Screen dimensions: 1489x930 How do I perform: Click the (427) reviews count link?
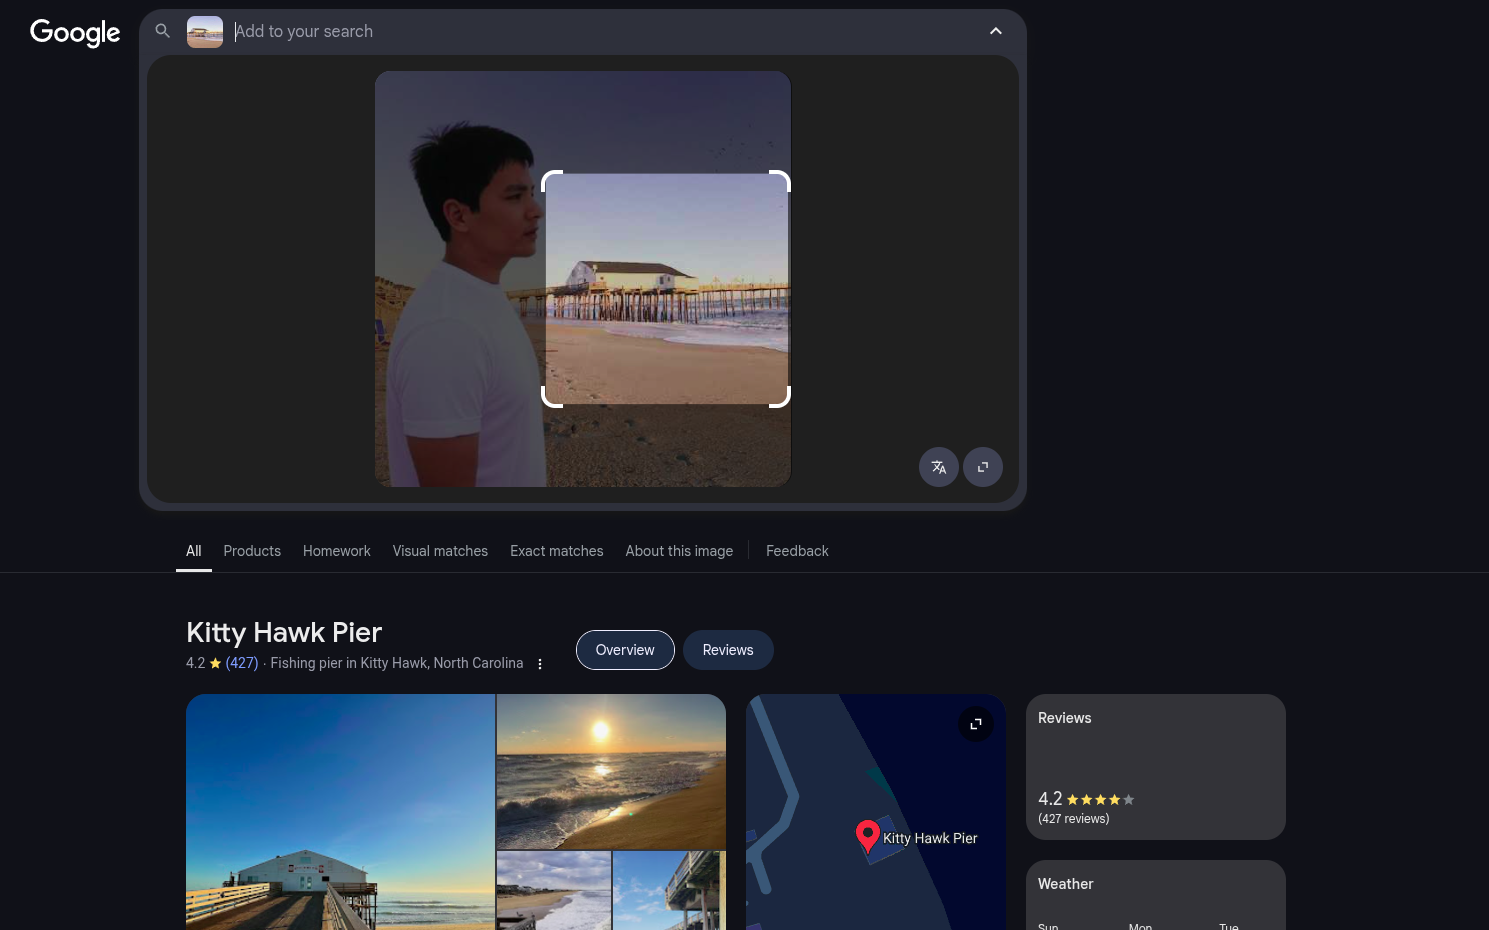click(x=242, y=663)
